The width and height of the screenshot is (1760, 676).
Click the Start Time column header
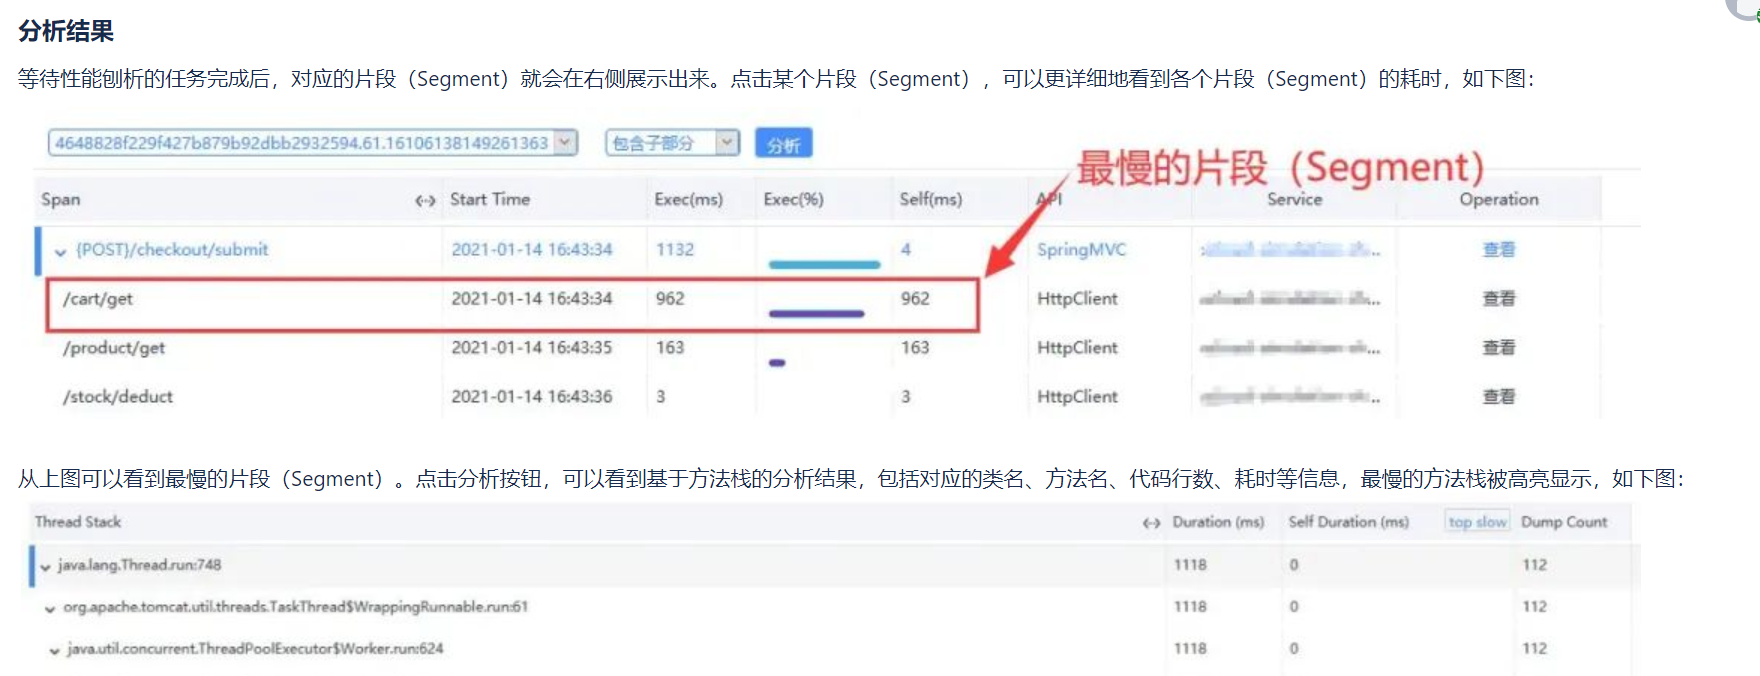[490, 199]
